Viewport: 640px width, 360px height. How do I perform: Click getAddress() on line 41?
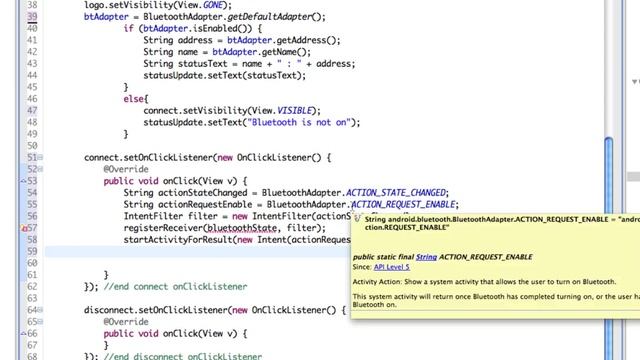[x=306, y=40]
